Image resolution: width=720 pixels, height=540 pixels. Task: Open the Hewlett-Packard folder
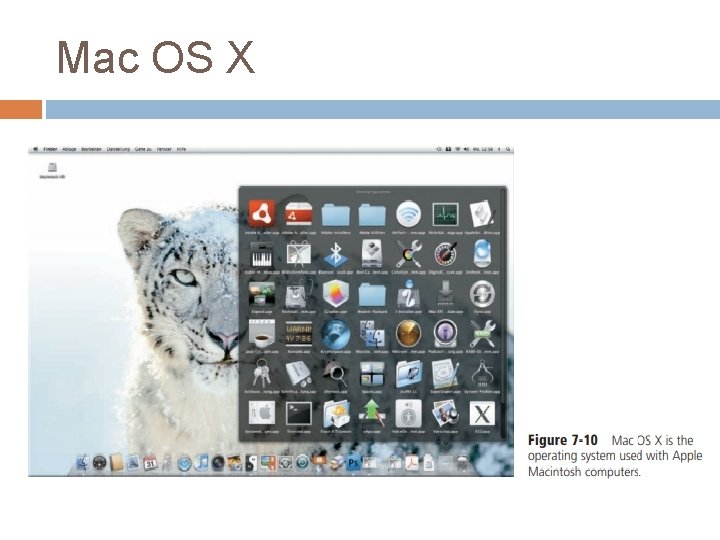point(372,295)
